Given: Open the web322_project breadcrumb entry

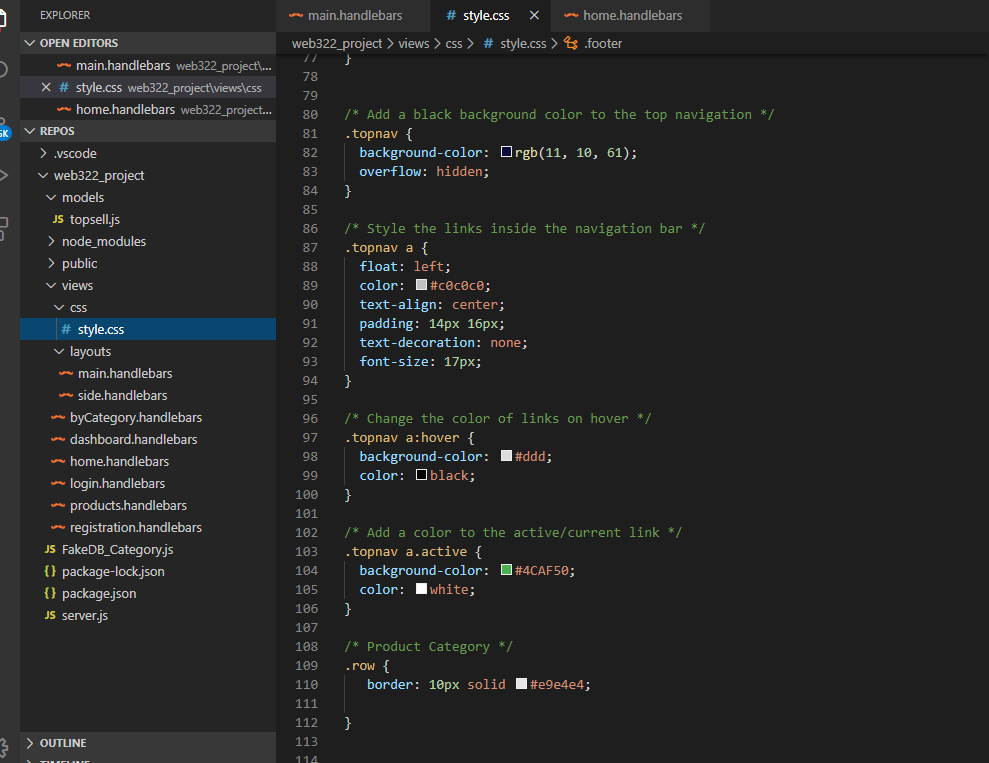Looking at the screenshot, I should tap(336, 44).
